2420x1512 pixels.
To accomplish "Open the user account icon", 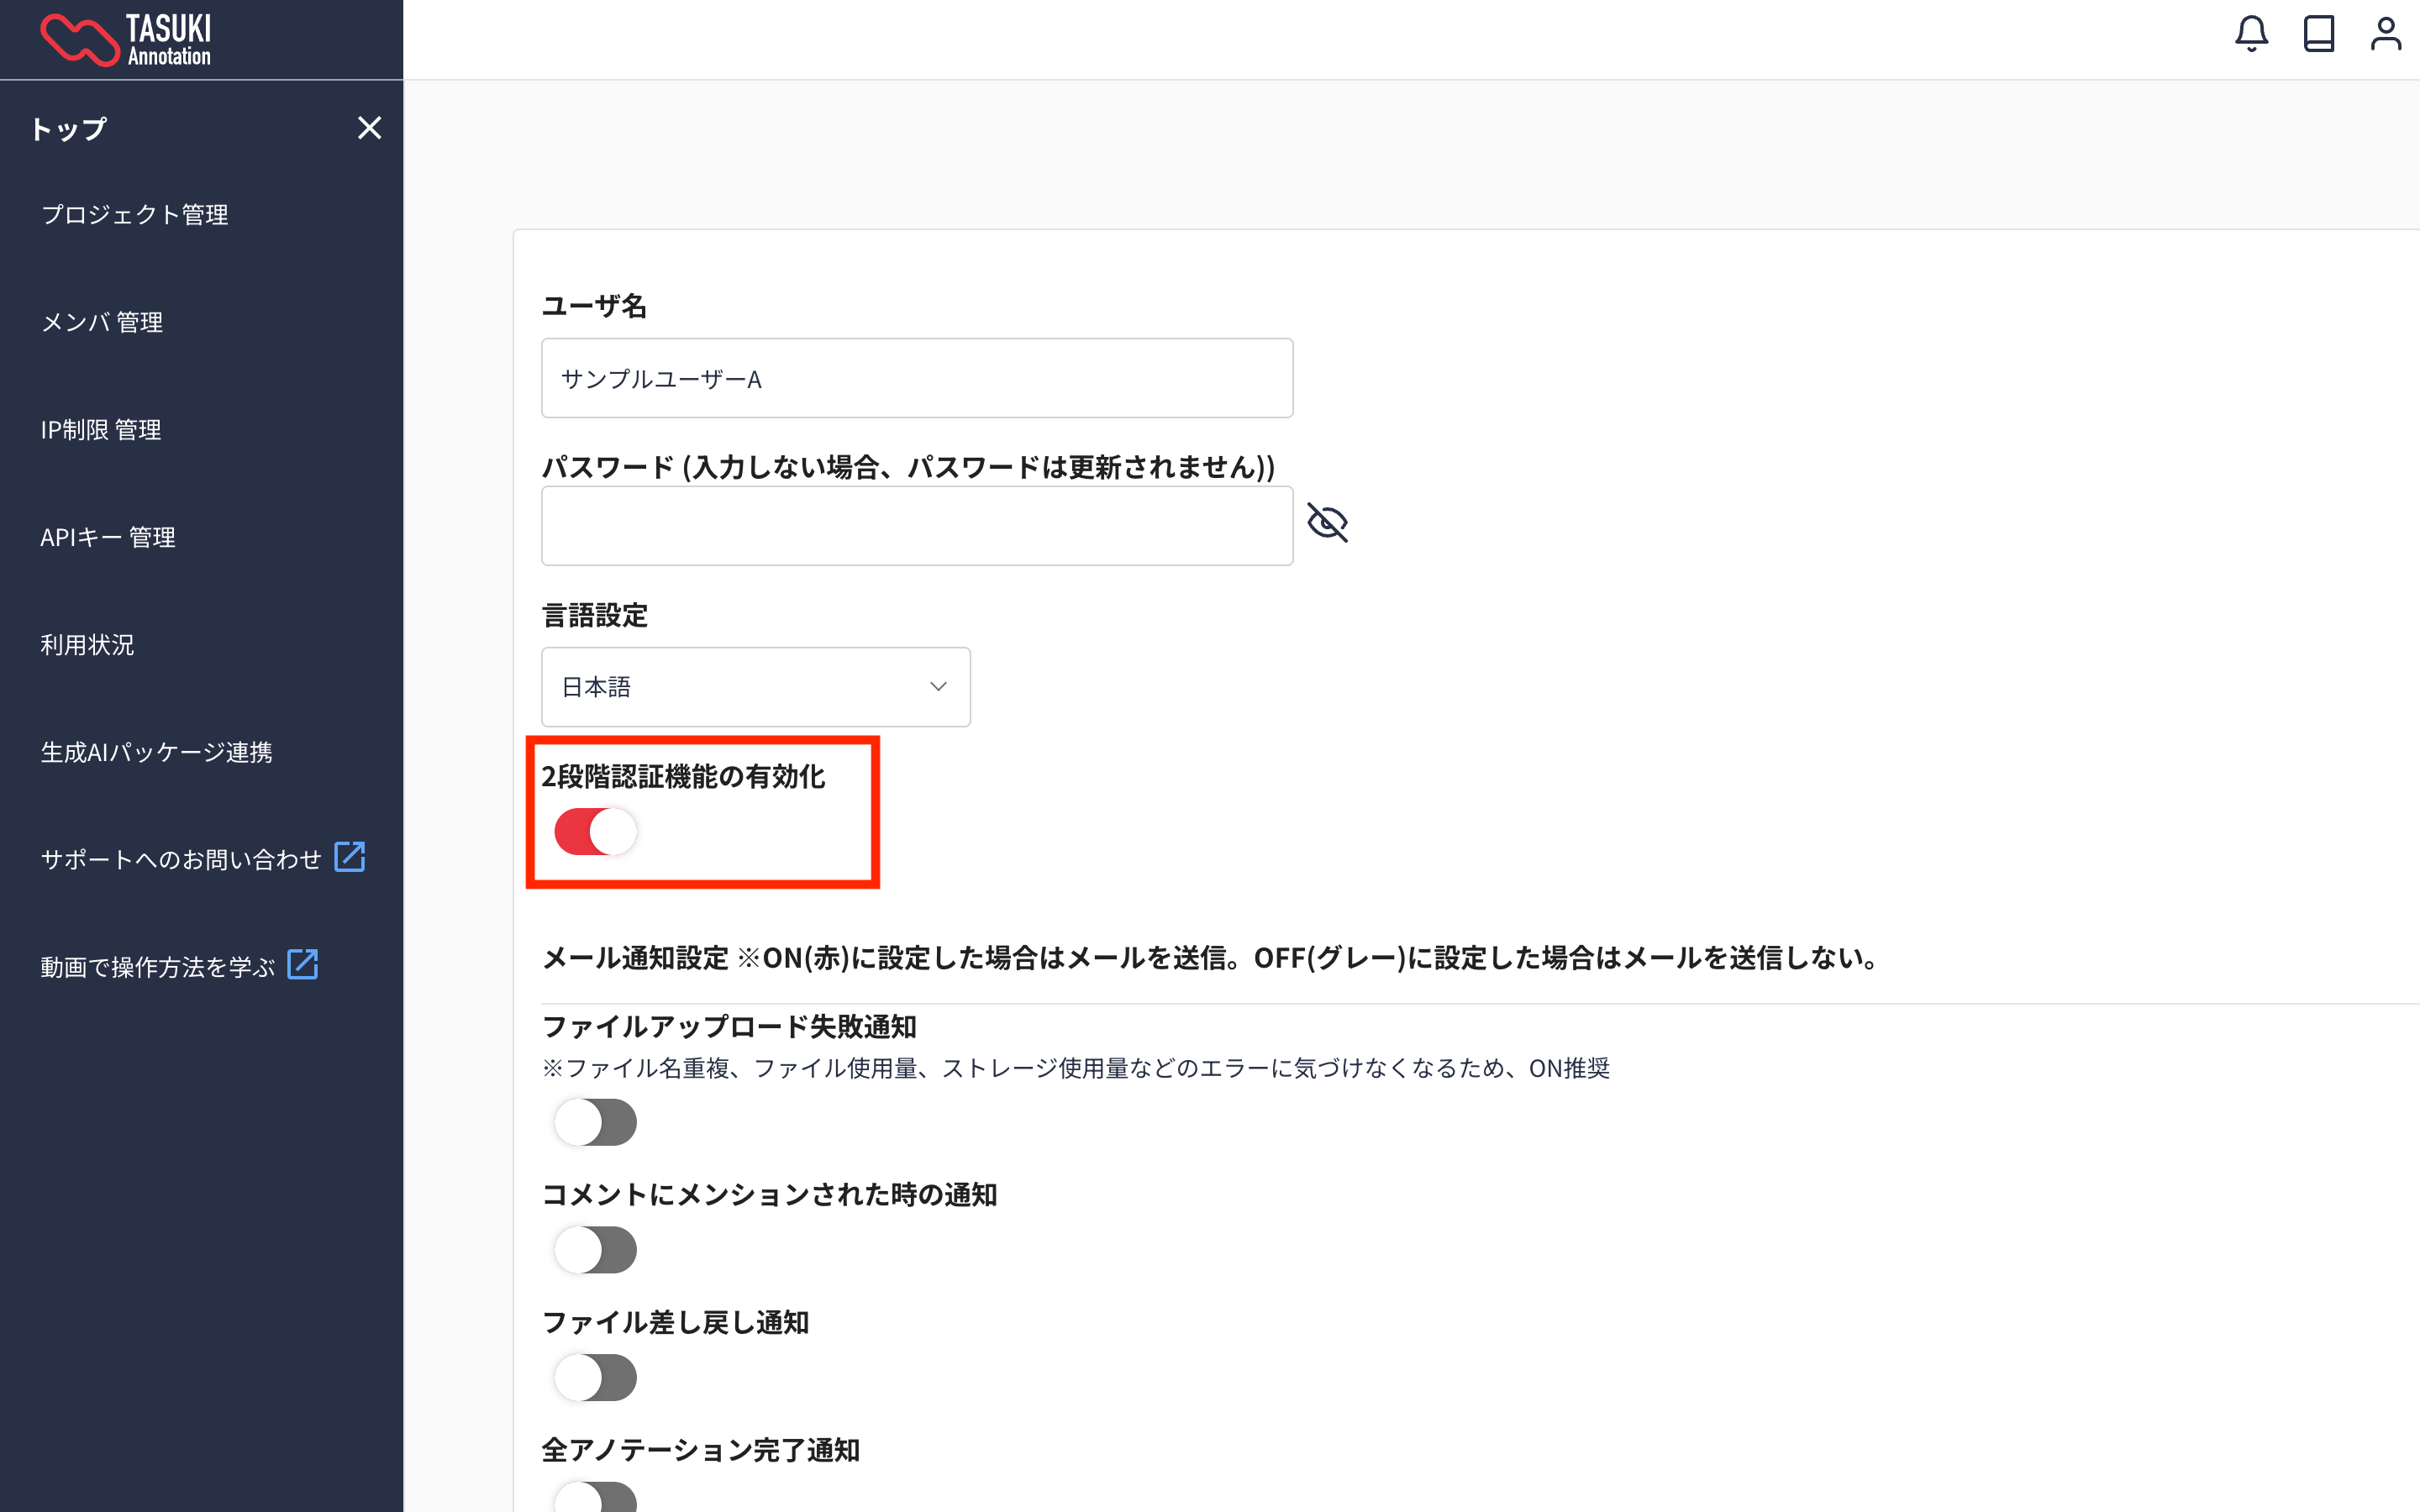I will pyautogui.click(x=2385, y=34).
